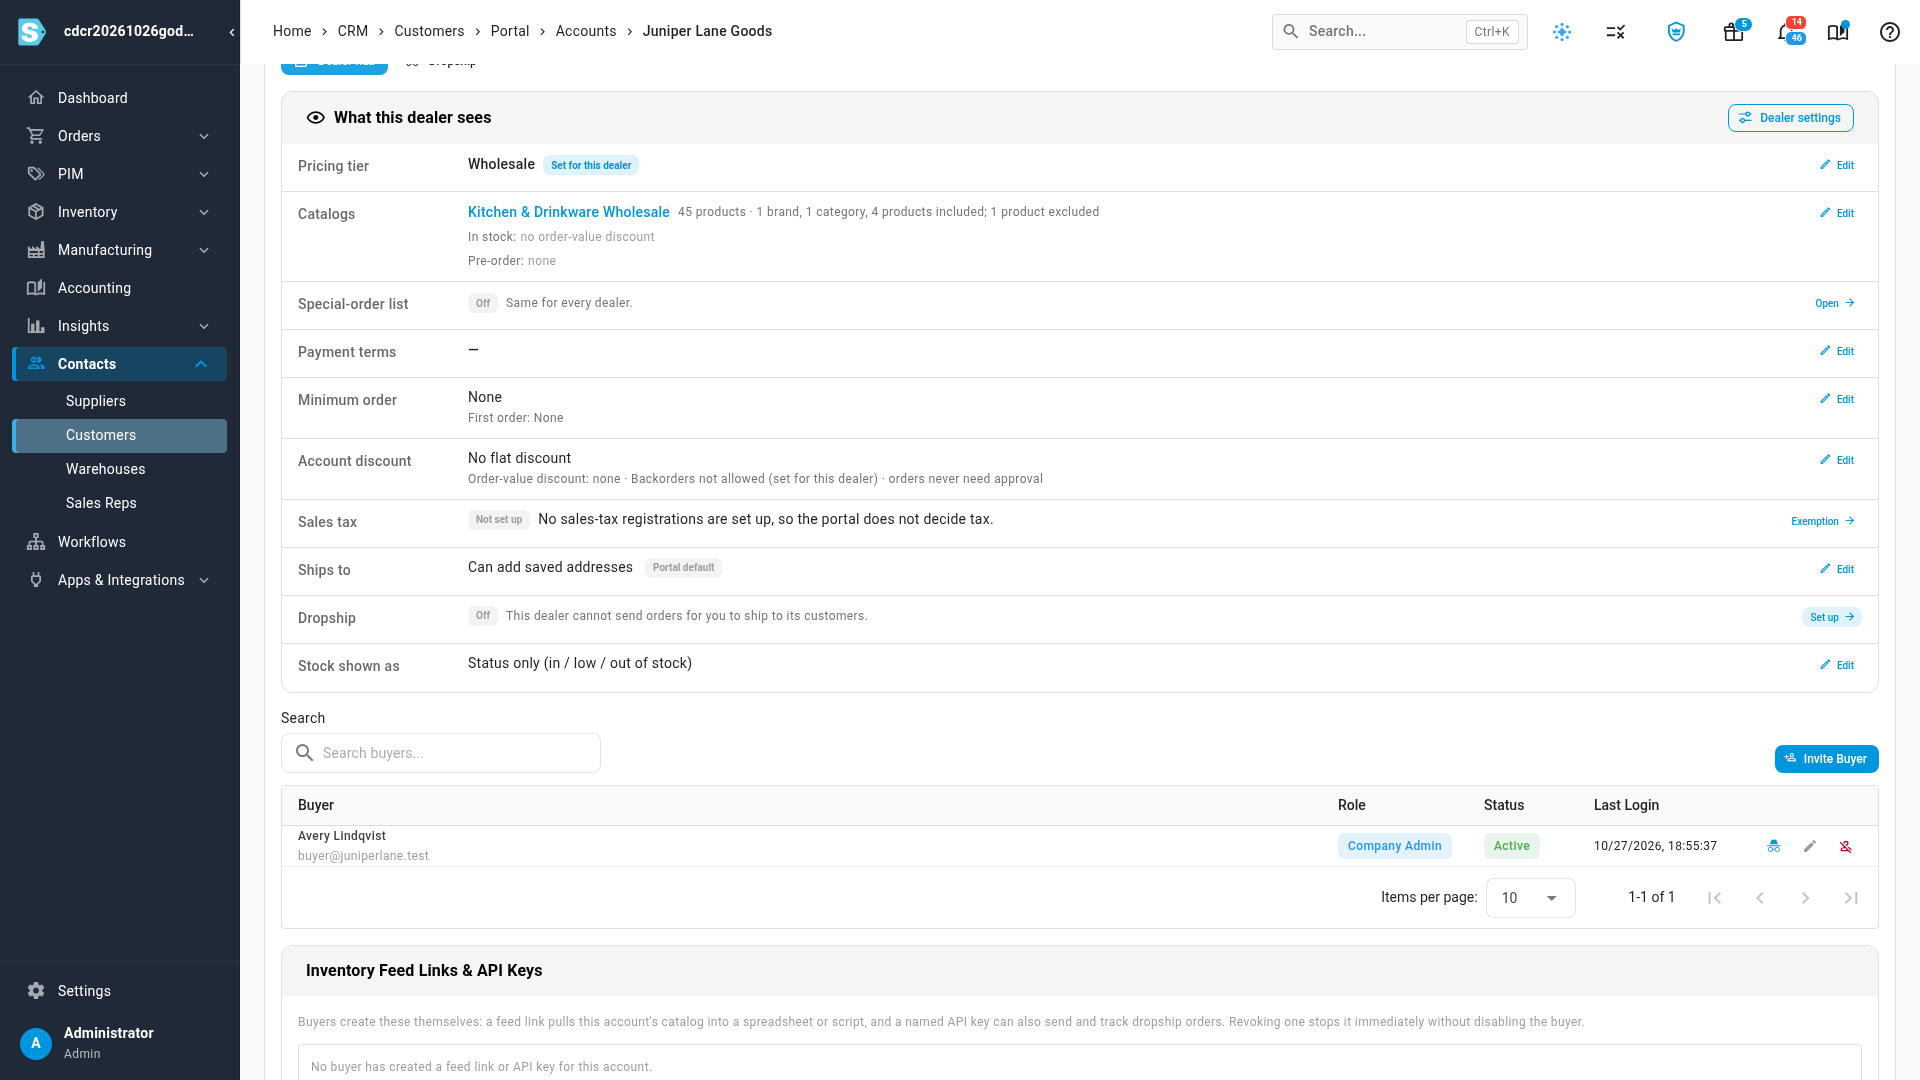Expand the Manufacturing menu
Screen dimensions: 1920x1080
click(x=120, y=250)
